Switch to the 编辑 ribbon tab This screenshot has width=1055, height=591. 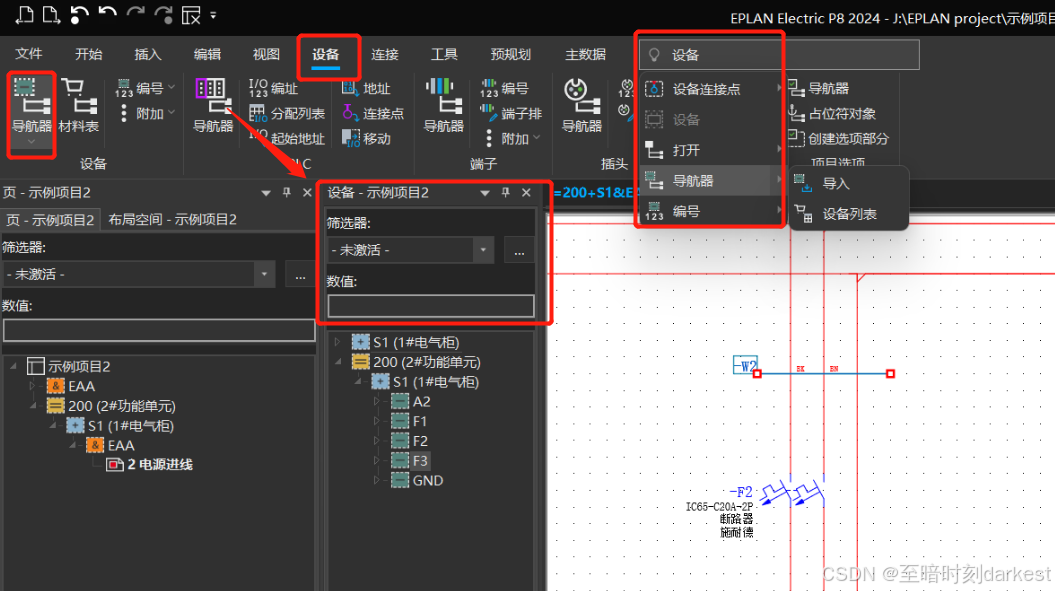pos(207,54)
